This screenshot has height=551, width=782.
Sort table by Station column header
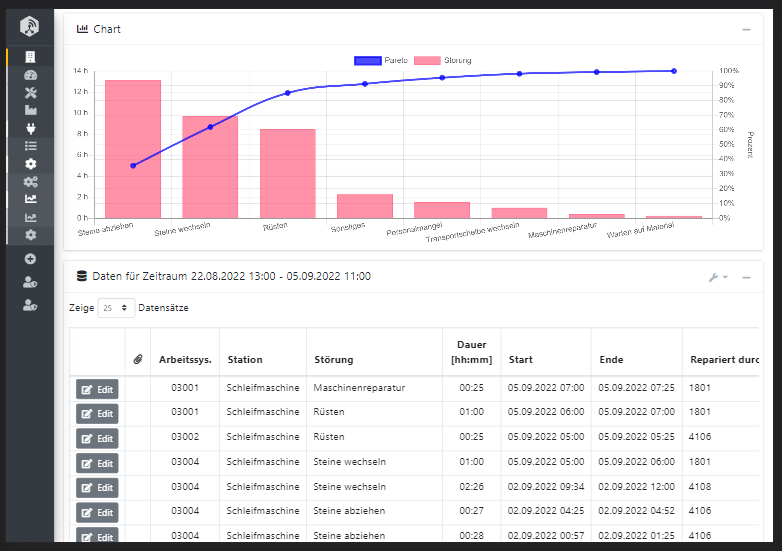245,360
